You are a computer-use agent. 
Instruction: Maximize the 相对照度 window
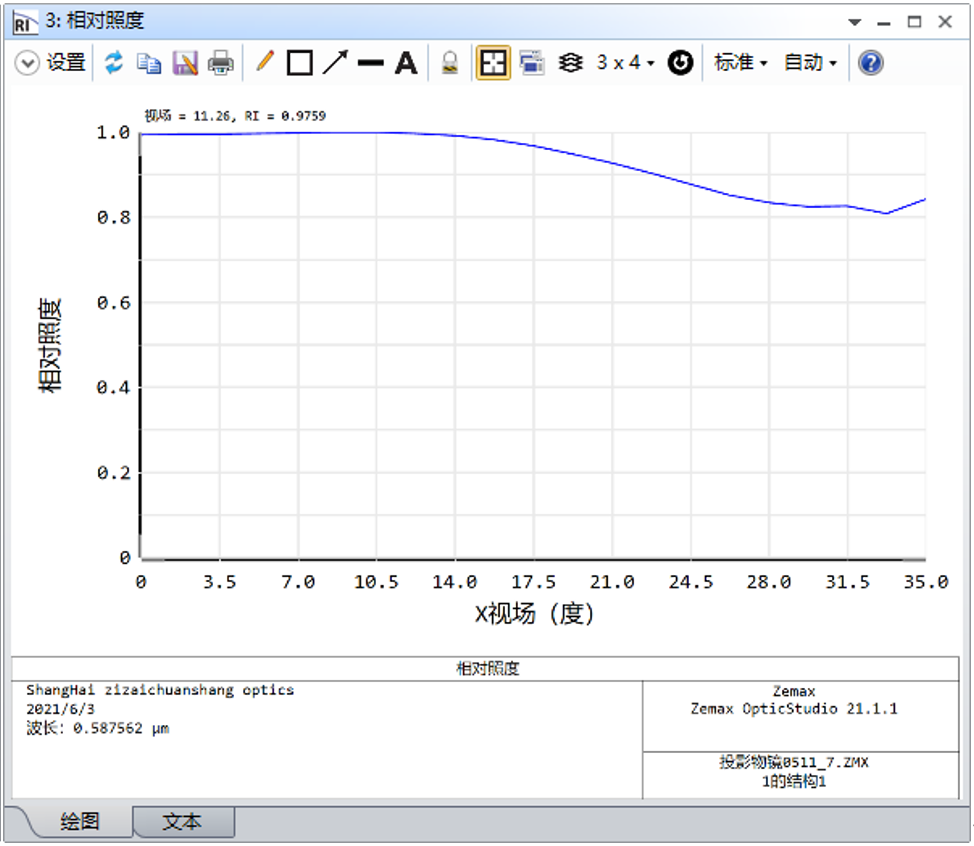914,22
